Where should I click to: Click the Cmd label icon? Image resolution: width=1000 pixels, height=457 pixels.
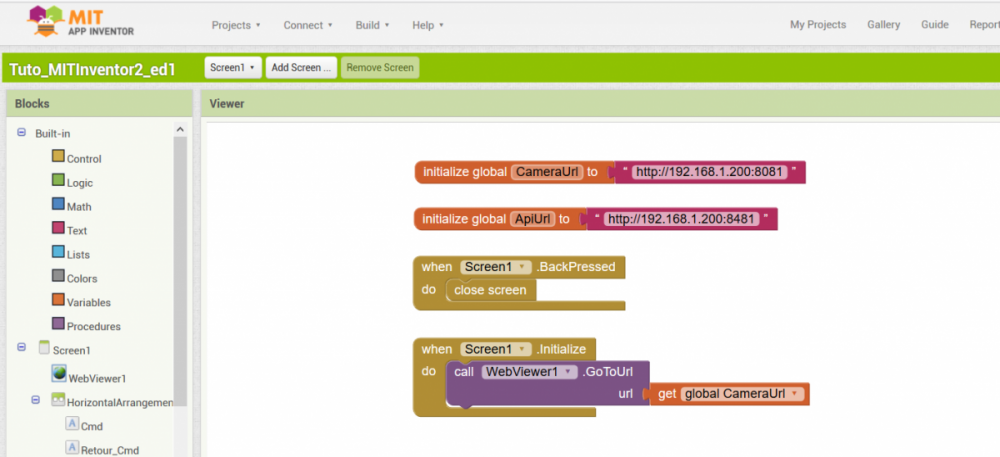click(x=72, y=424)
